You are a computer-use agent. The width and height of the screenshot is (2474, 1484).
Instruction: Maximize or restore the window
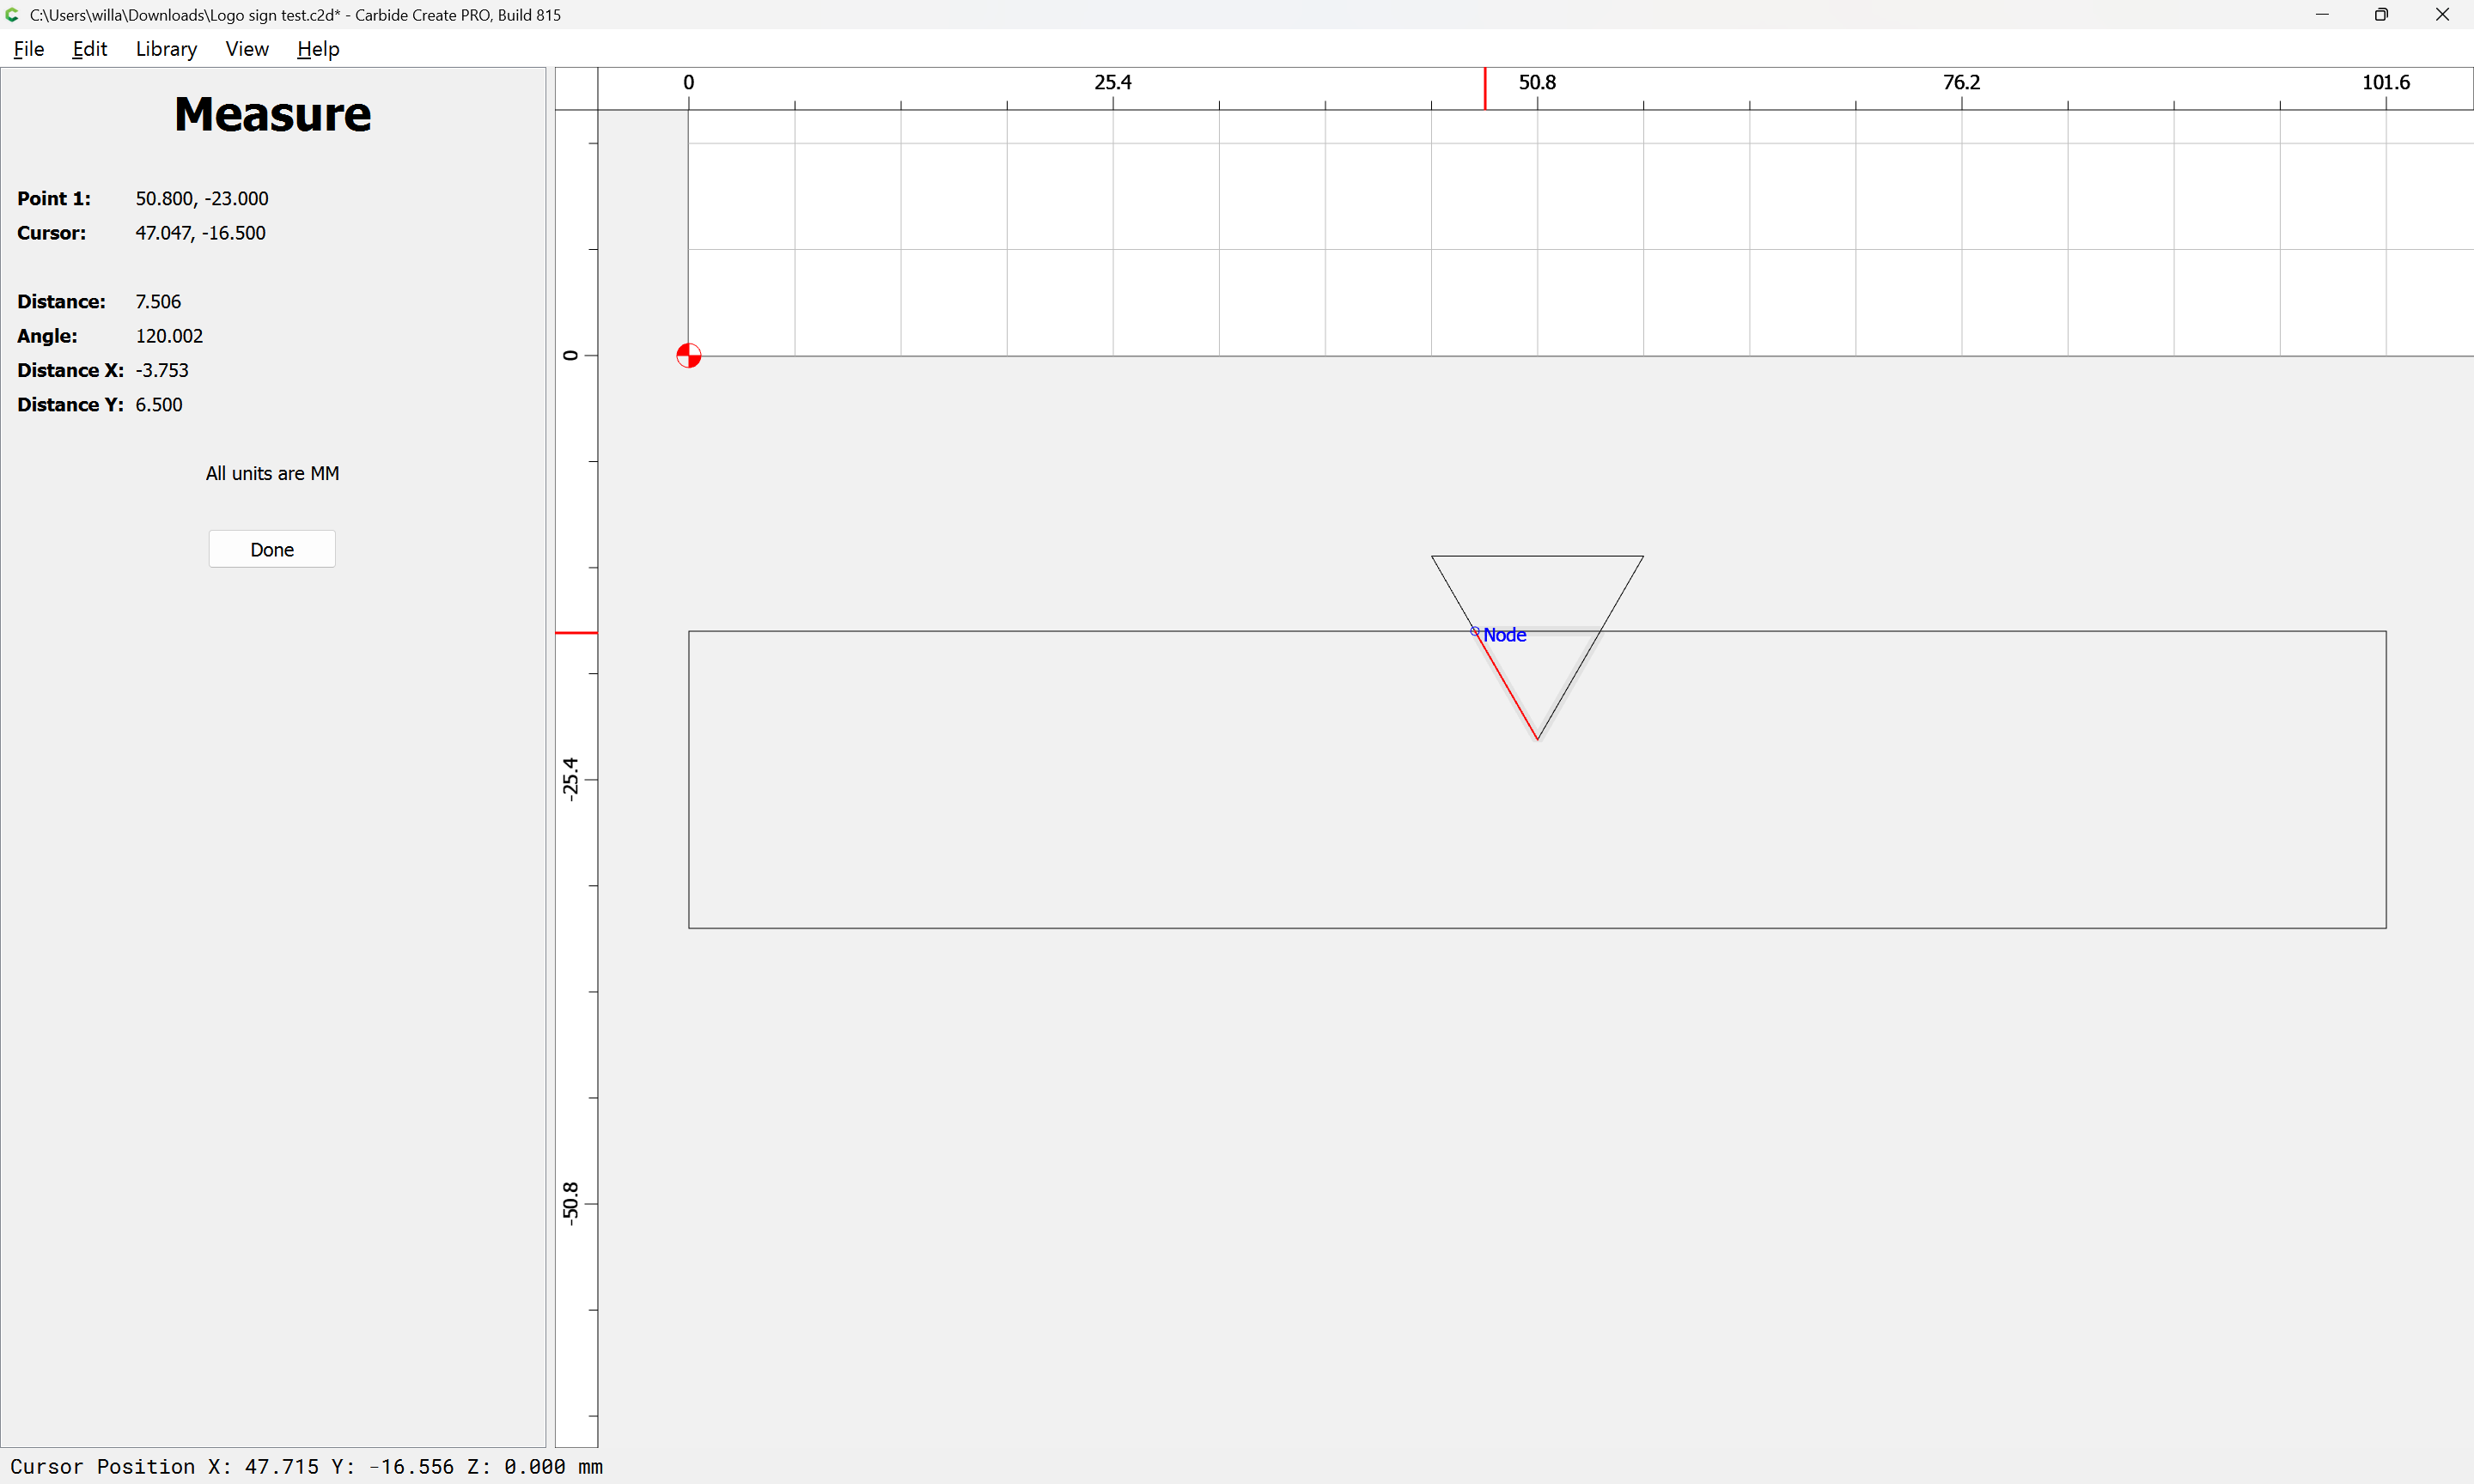point(2381,15)
